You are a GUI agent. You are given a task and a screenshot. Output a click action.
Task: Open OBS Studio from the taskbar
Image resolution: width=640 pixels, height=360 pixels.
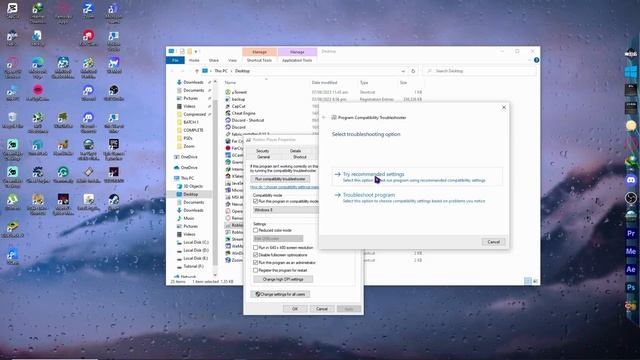(631, 198)
